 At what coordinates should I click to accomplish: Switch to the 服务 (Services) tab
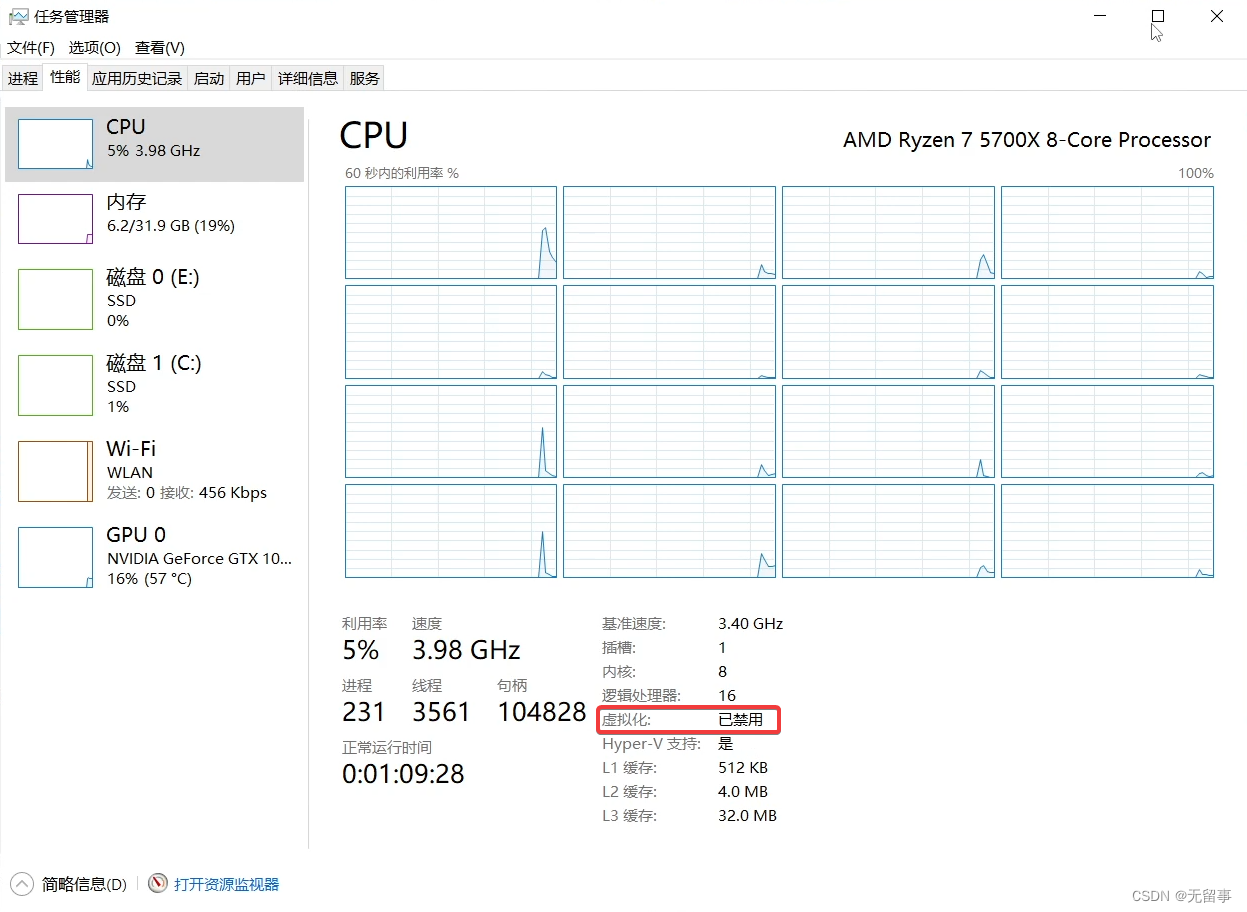[x=364, y=77]
